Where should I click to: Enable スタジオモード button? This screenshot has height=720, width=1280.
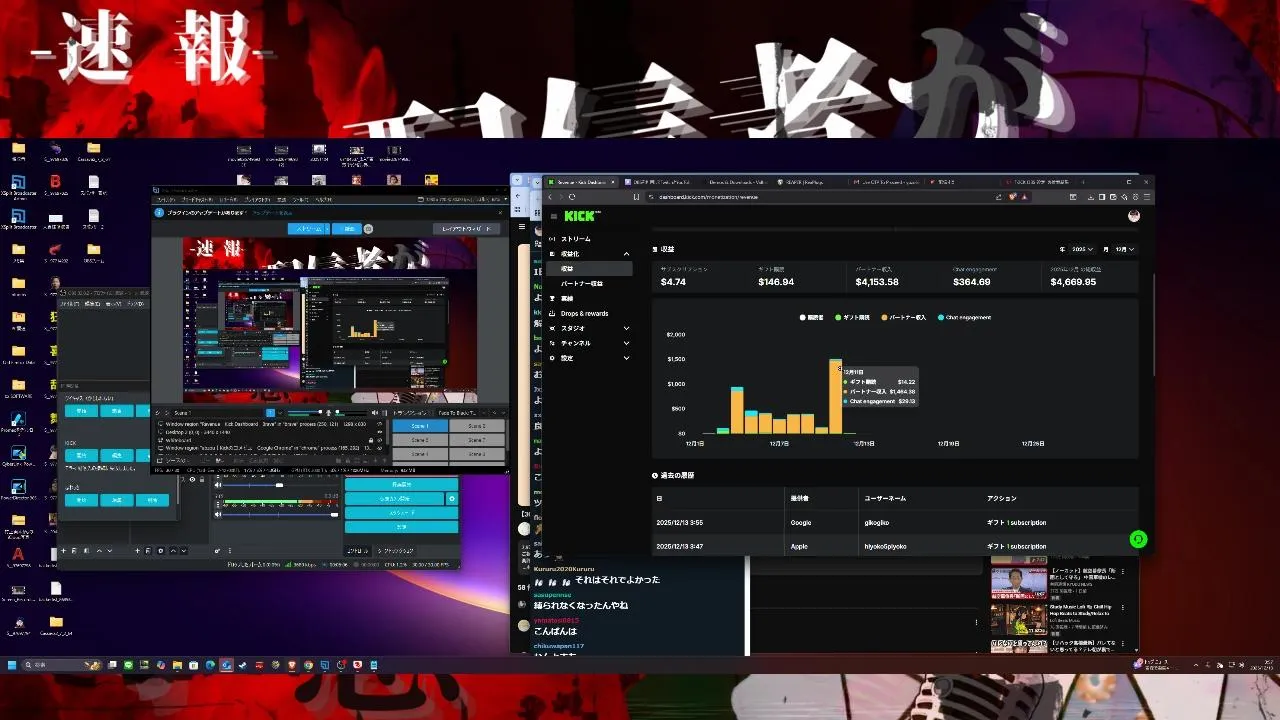coord(401,512)
